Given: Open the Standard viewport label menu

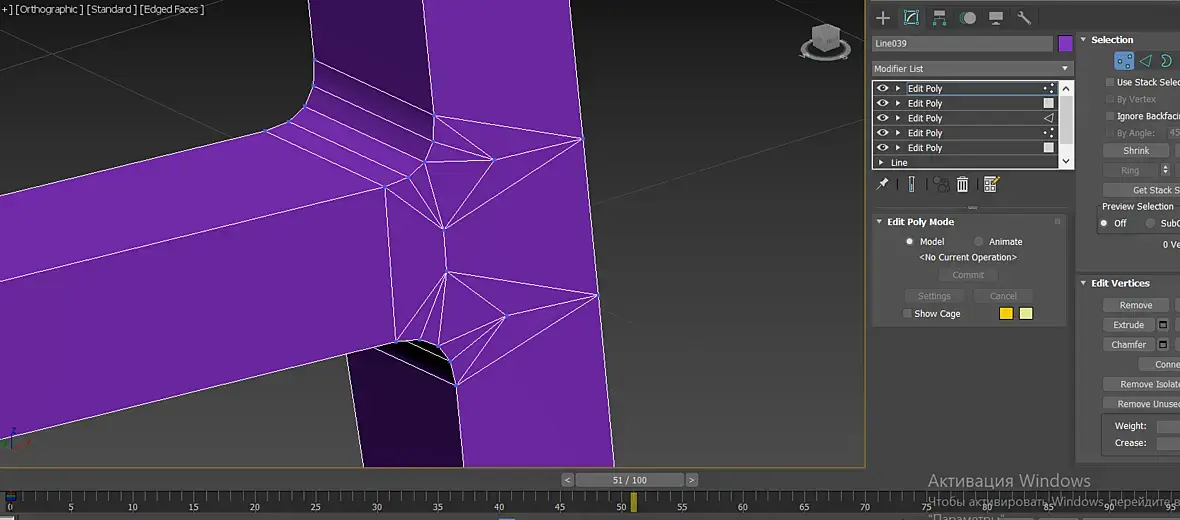Looking at the screenshot, I should [112, 9].
